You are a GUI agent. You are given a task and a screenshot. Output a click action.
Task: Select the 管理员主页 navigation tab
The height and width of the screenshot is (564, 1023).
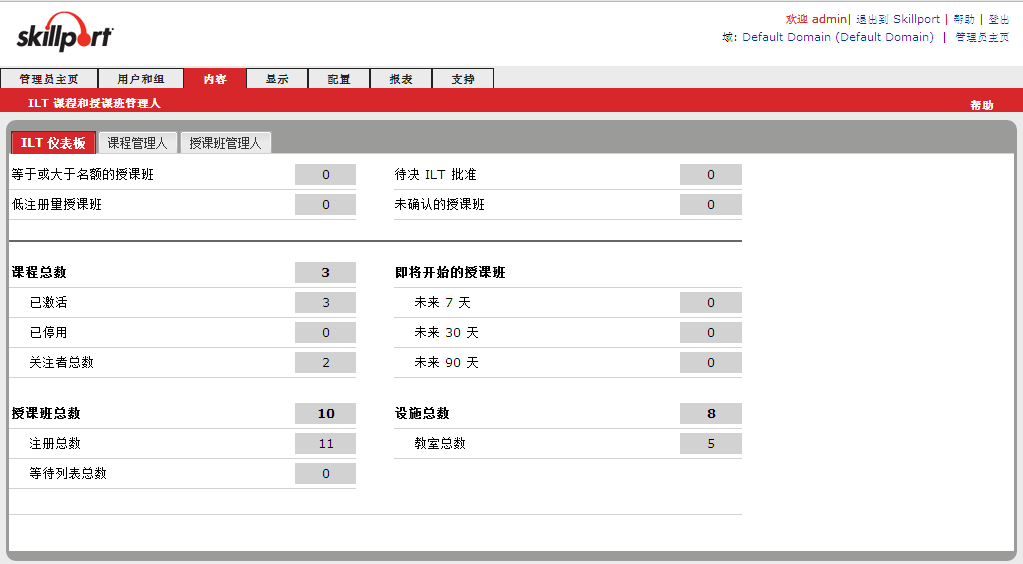49,79
